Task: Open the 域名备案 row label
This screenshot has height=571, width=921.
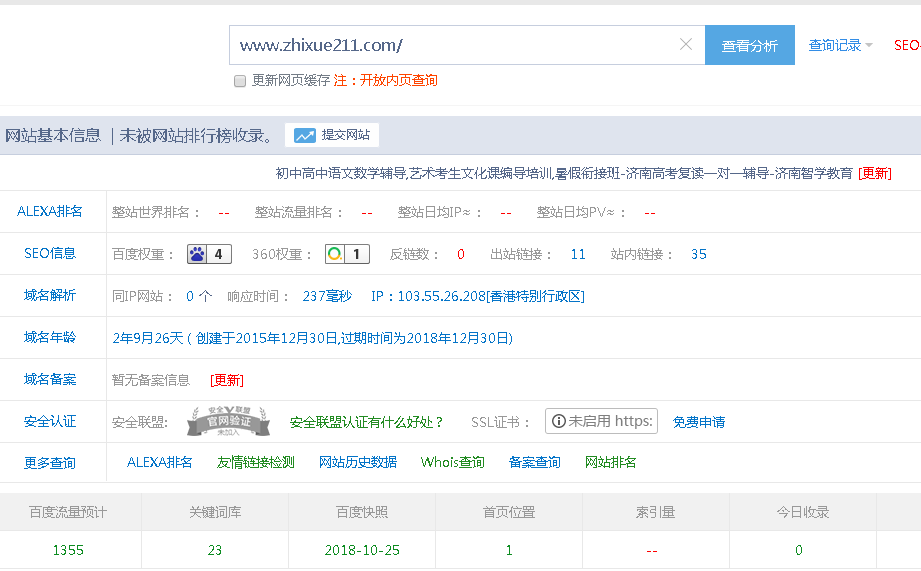Action: pyautogui.click(x=50, y=379)
